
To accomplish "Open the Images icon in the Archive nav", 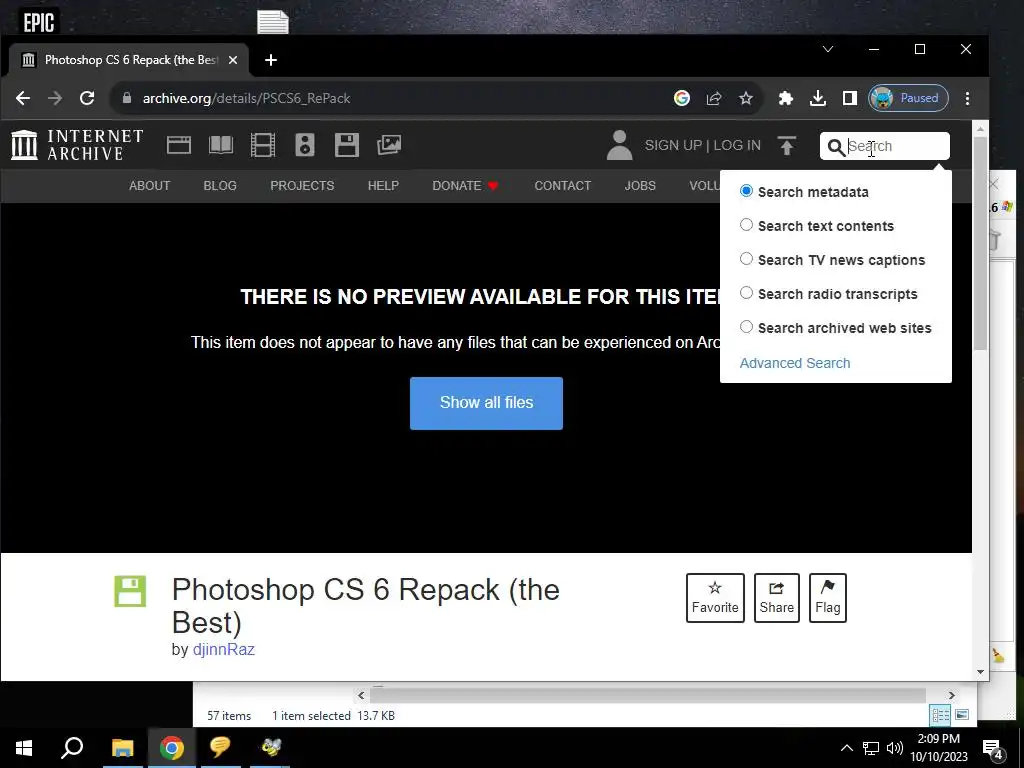I will tap(389, 145).
